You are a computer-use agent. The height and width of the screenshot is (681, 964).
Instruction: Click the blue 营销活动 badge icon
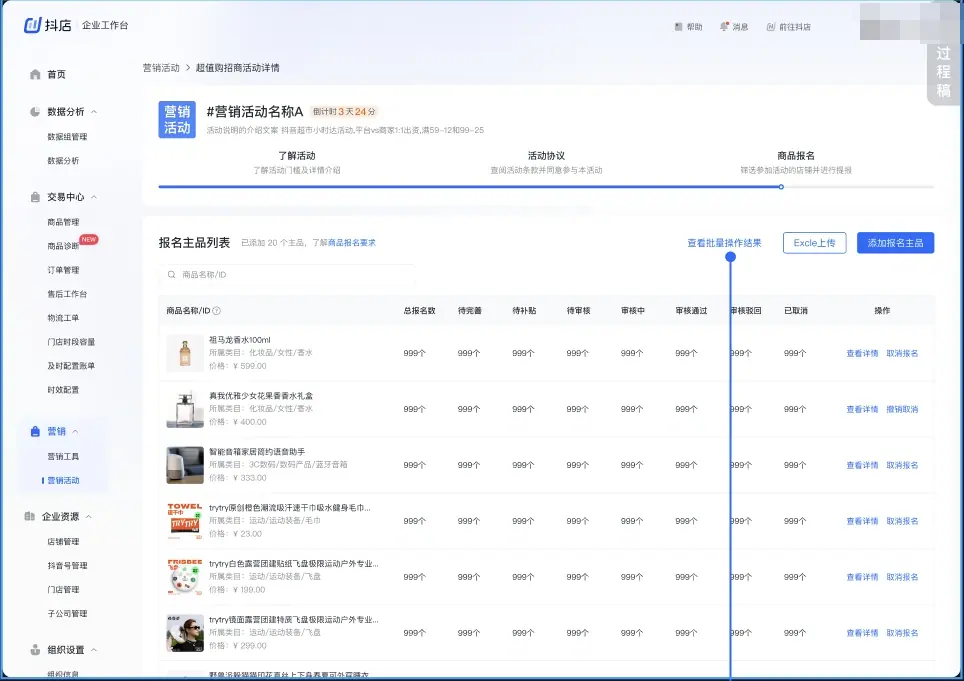[177, 119]
